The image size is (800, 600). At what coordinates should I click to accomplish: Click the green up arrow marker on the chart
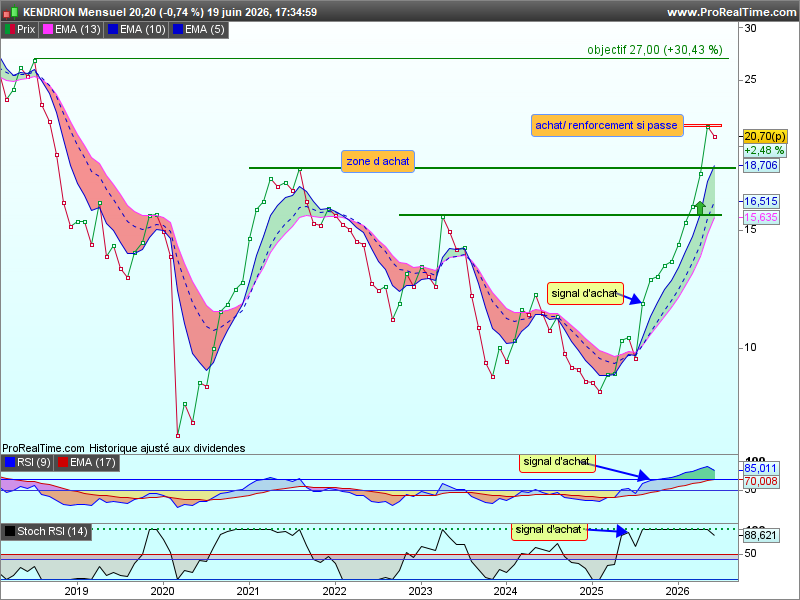click(x=700, y=208)
